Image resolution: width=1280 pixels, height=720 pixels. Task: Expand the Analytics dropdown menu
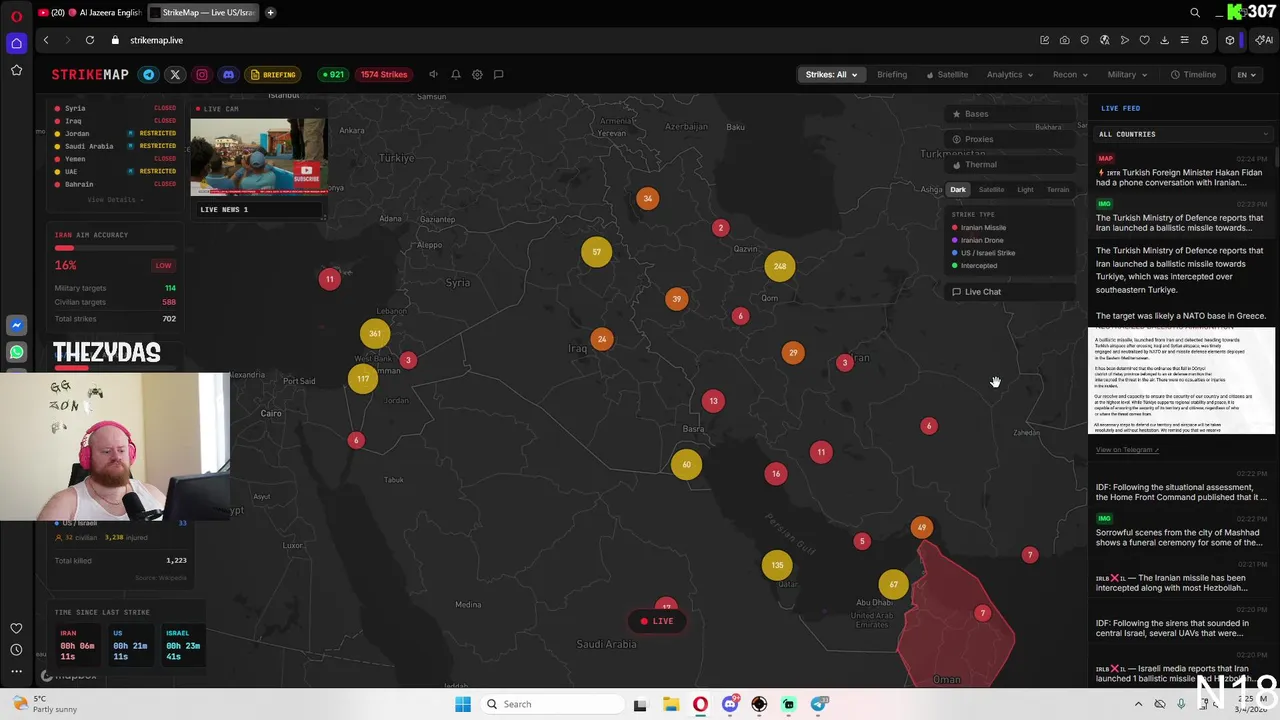[x=1010, y=74]
